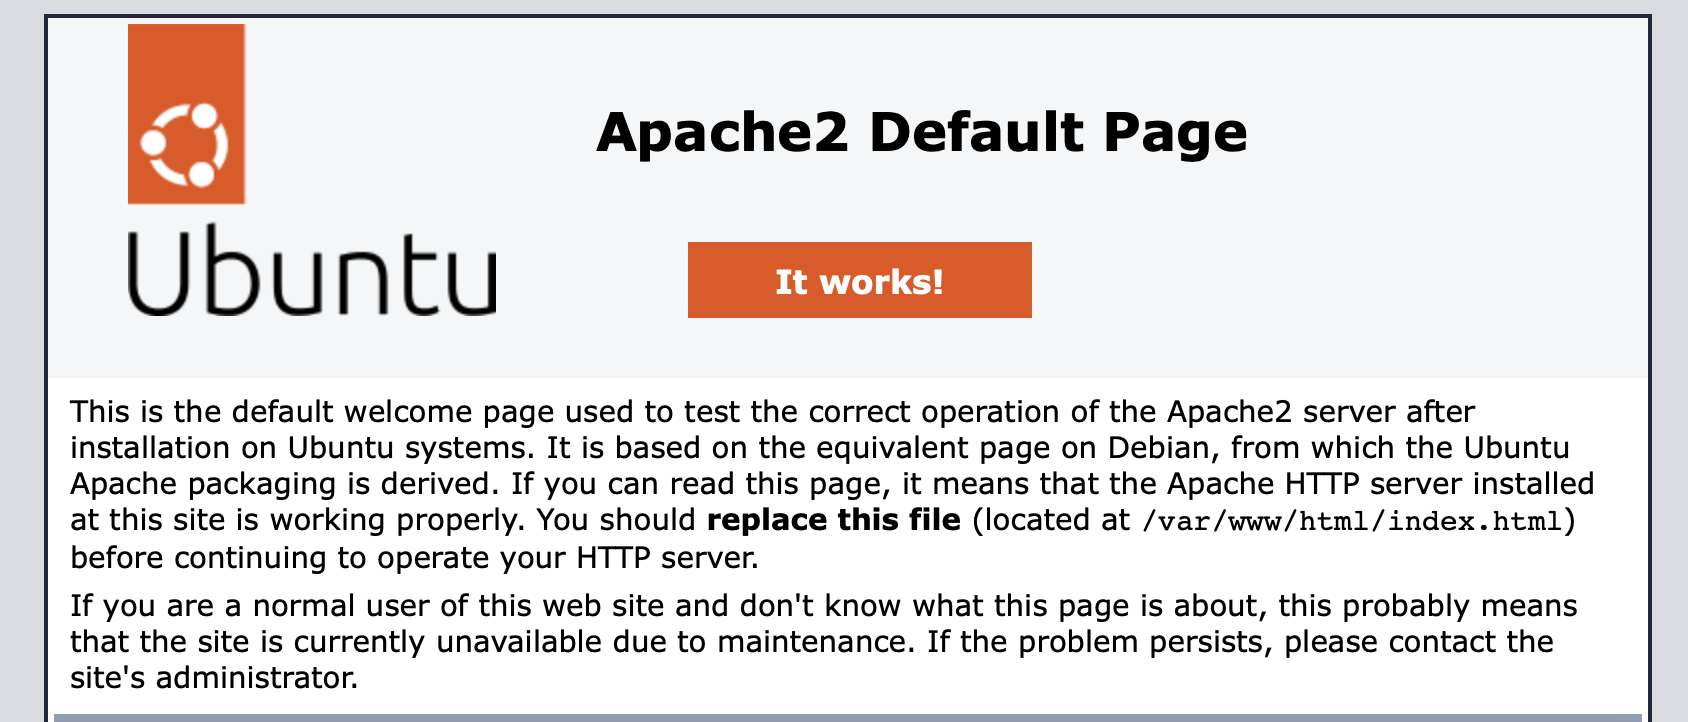Click the /var/www/html/index.html file path
The image size is (1688, 722).
pos(1352,521)
